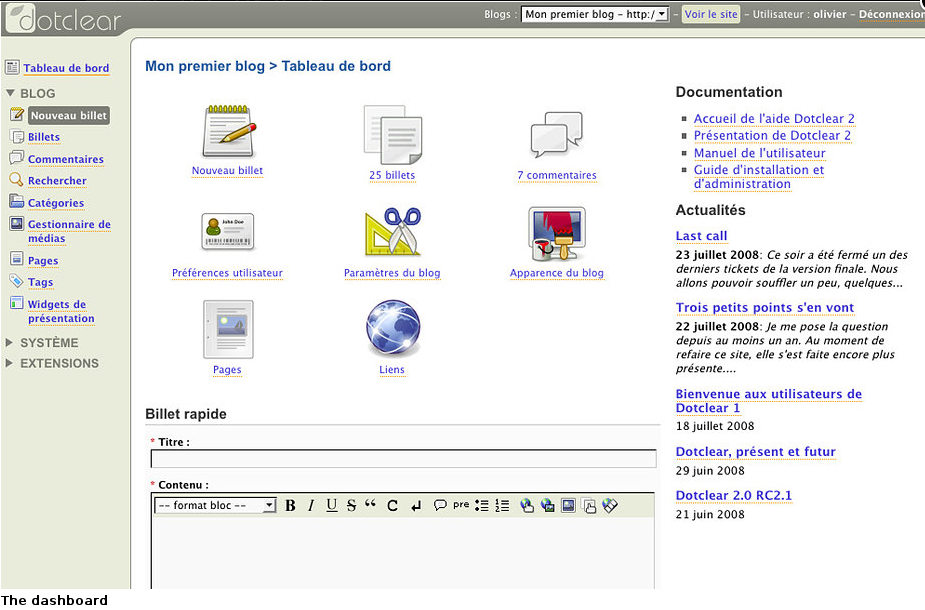Viewport: 925px width, 610px height.
Task: Insert an ordered numbered list
Action: [503, 506]
